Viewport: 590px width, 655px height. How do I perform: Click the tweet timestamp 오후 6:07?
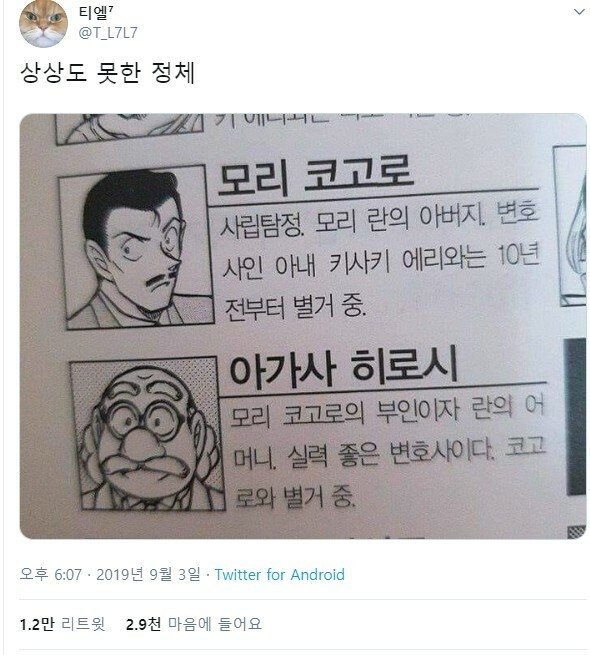pyautogui.click(x=51, y=574)
